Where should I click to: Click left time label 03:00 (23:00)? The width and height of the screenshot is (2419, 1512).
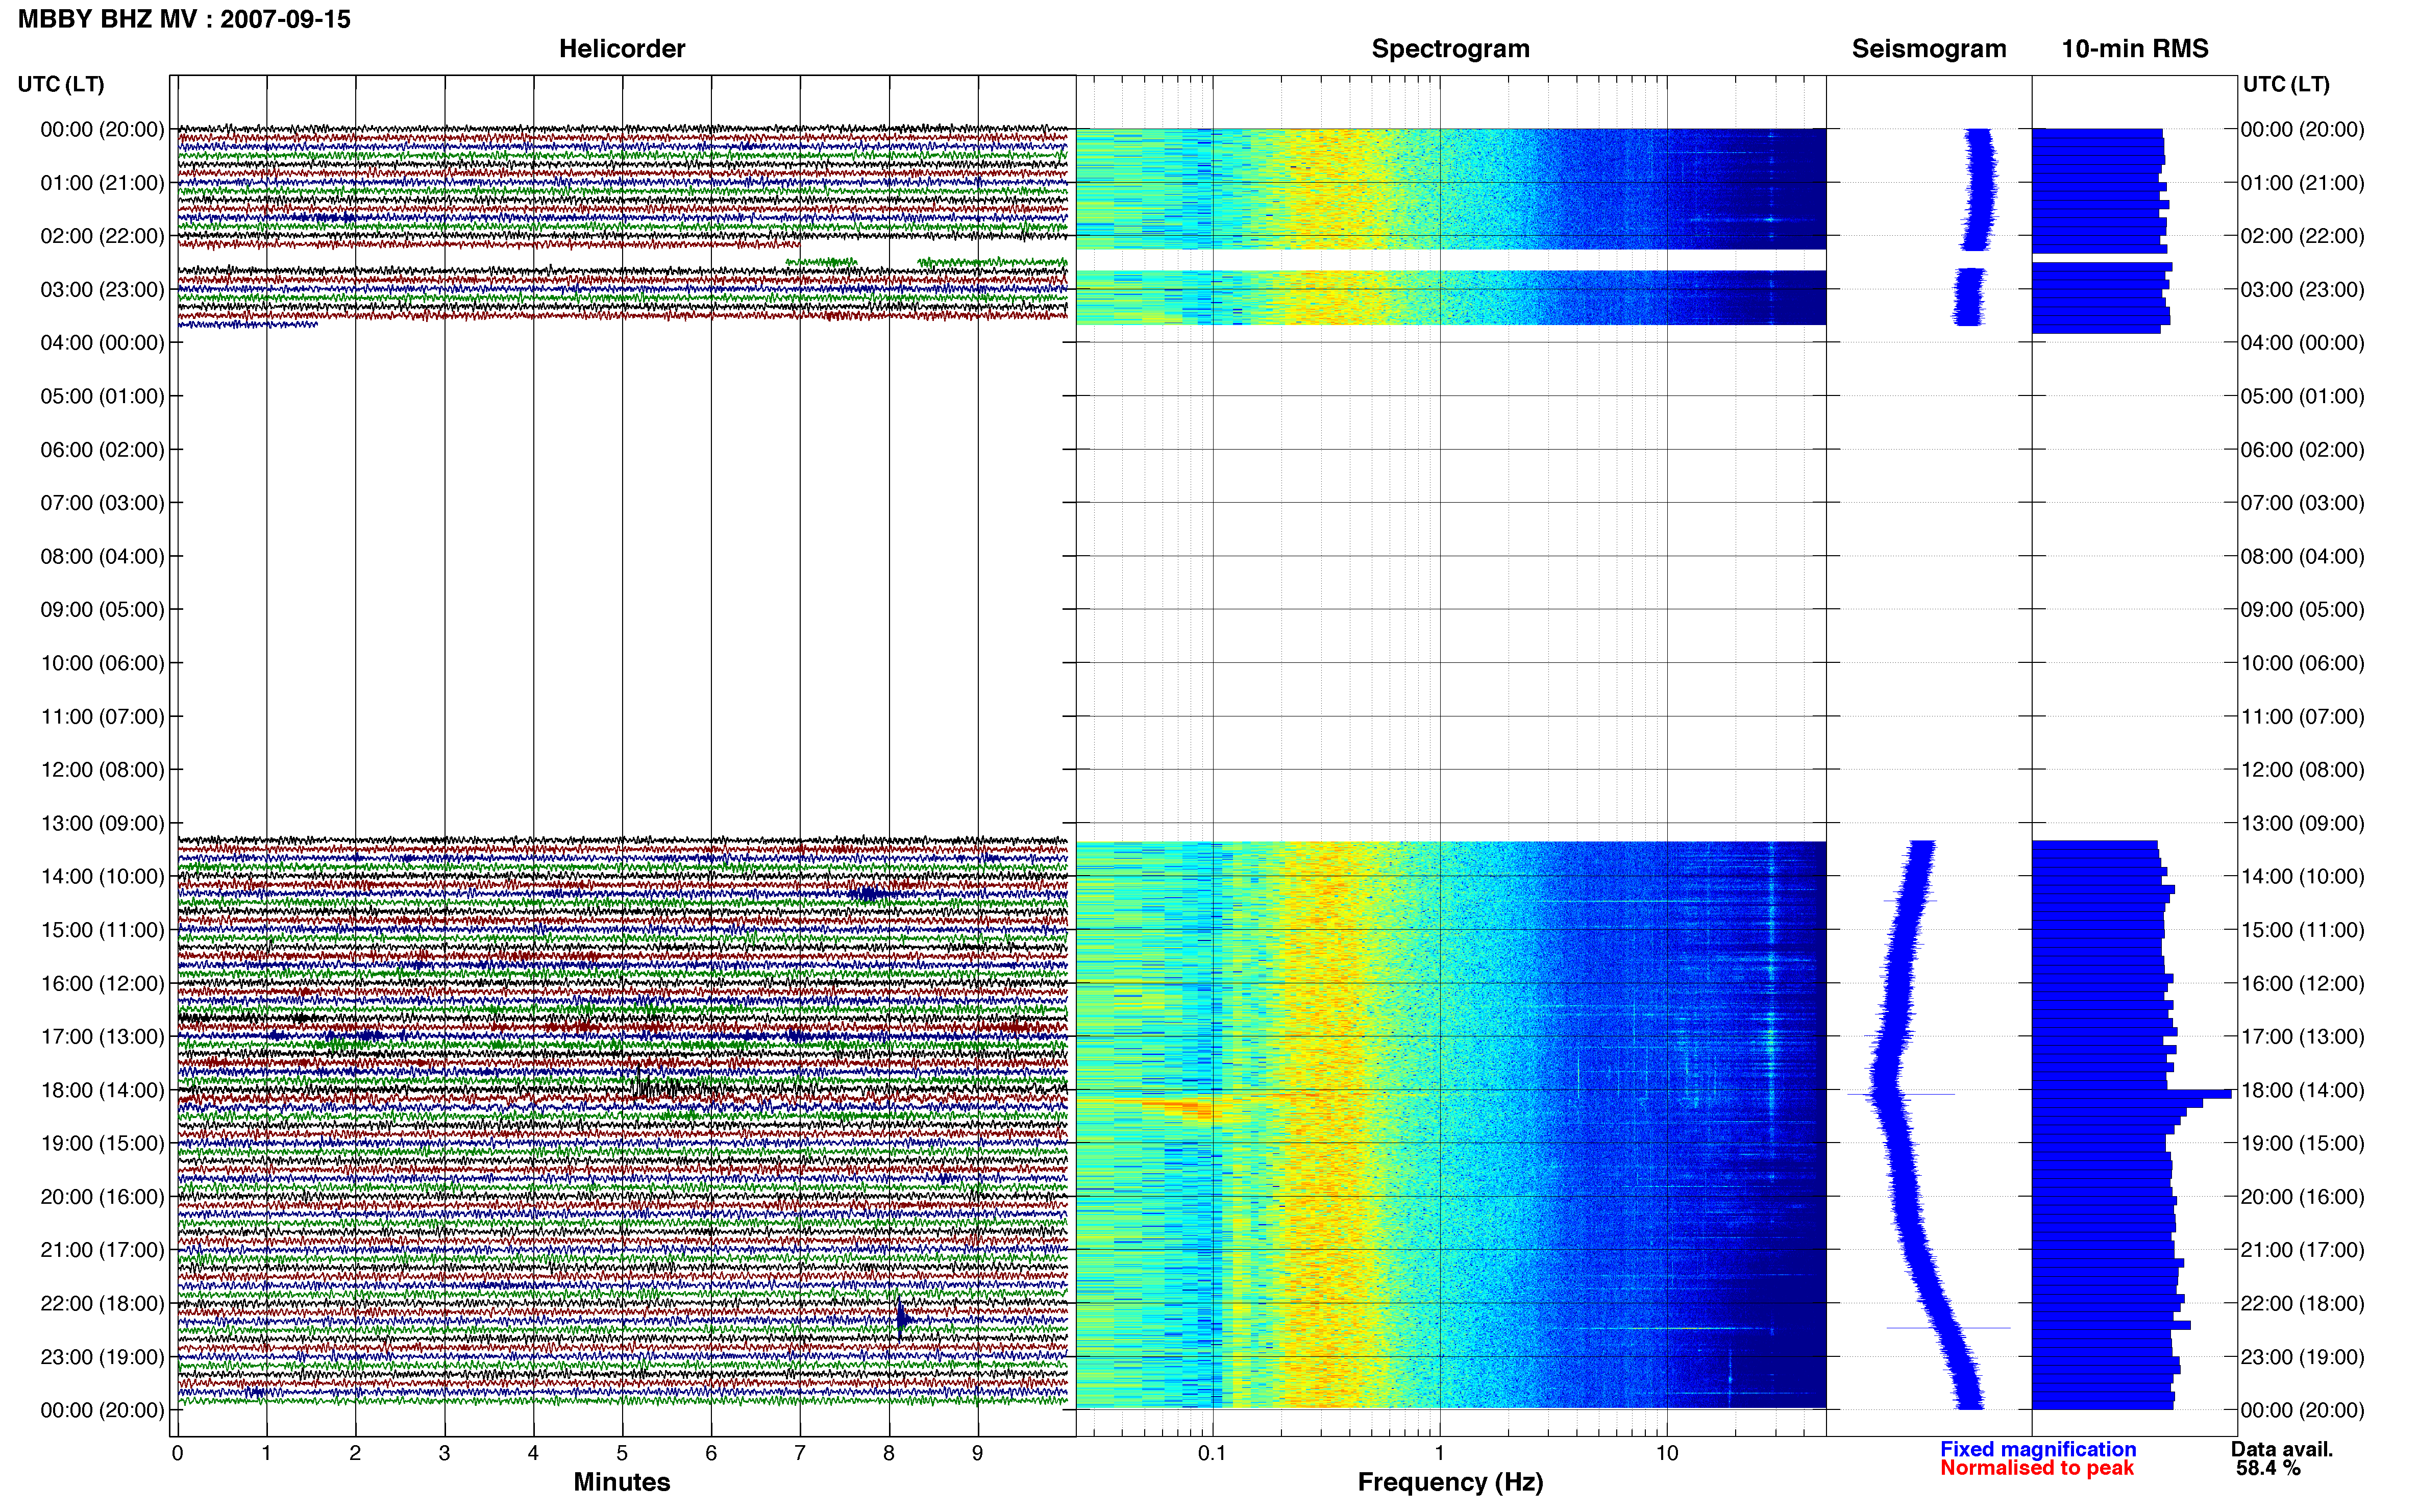(102, 290)
